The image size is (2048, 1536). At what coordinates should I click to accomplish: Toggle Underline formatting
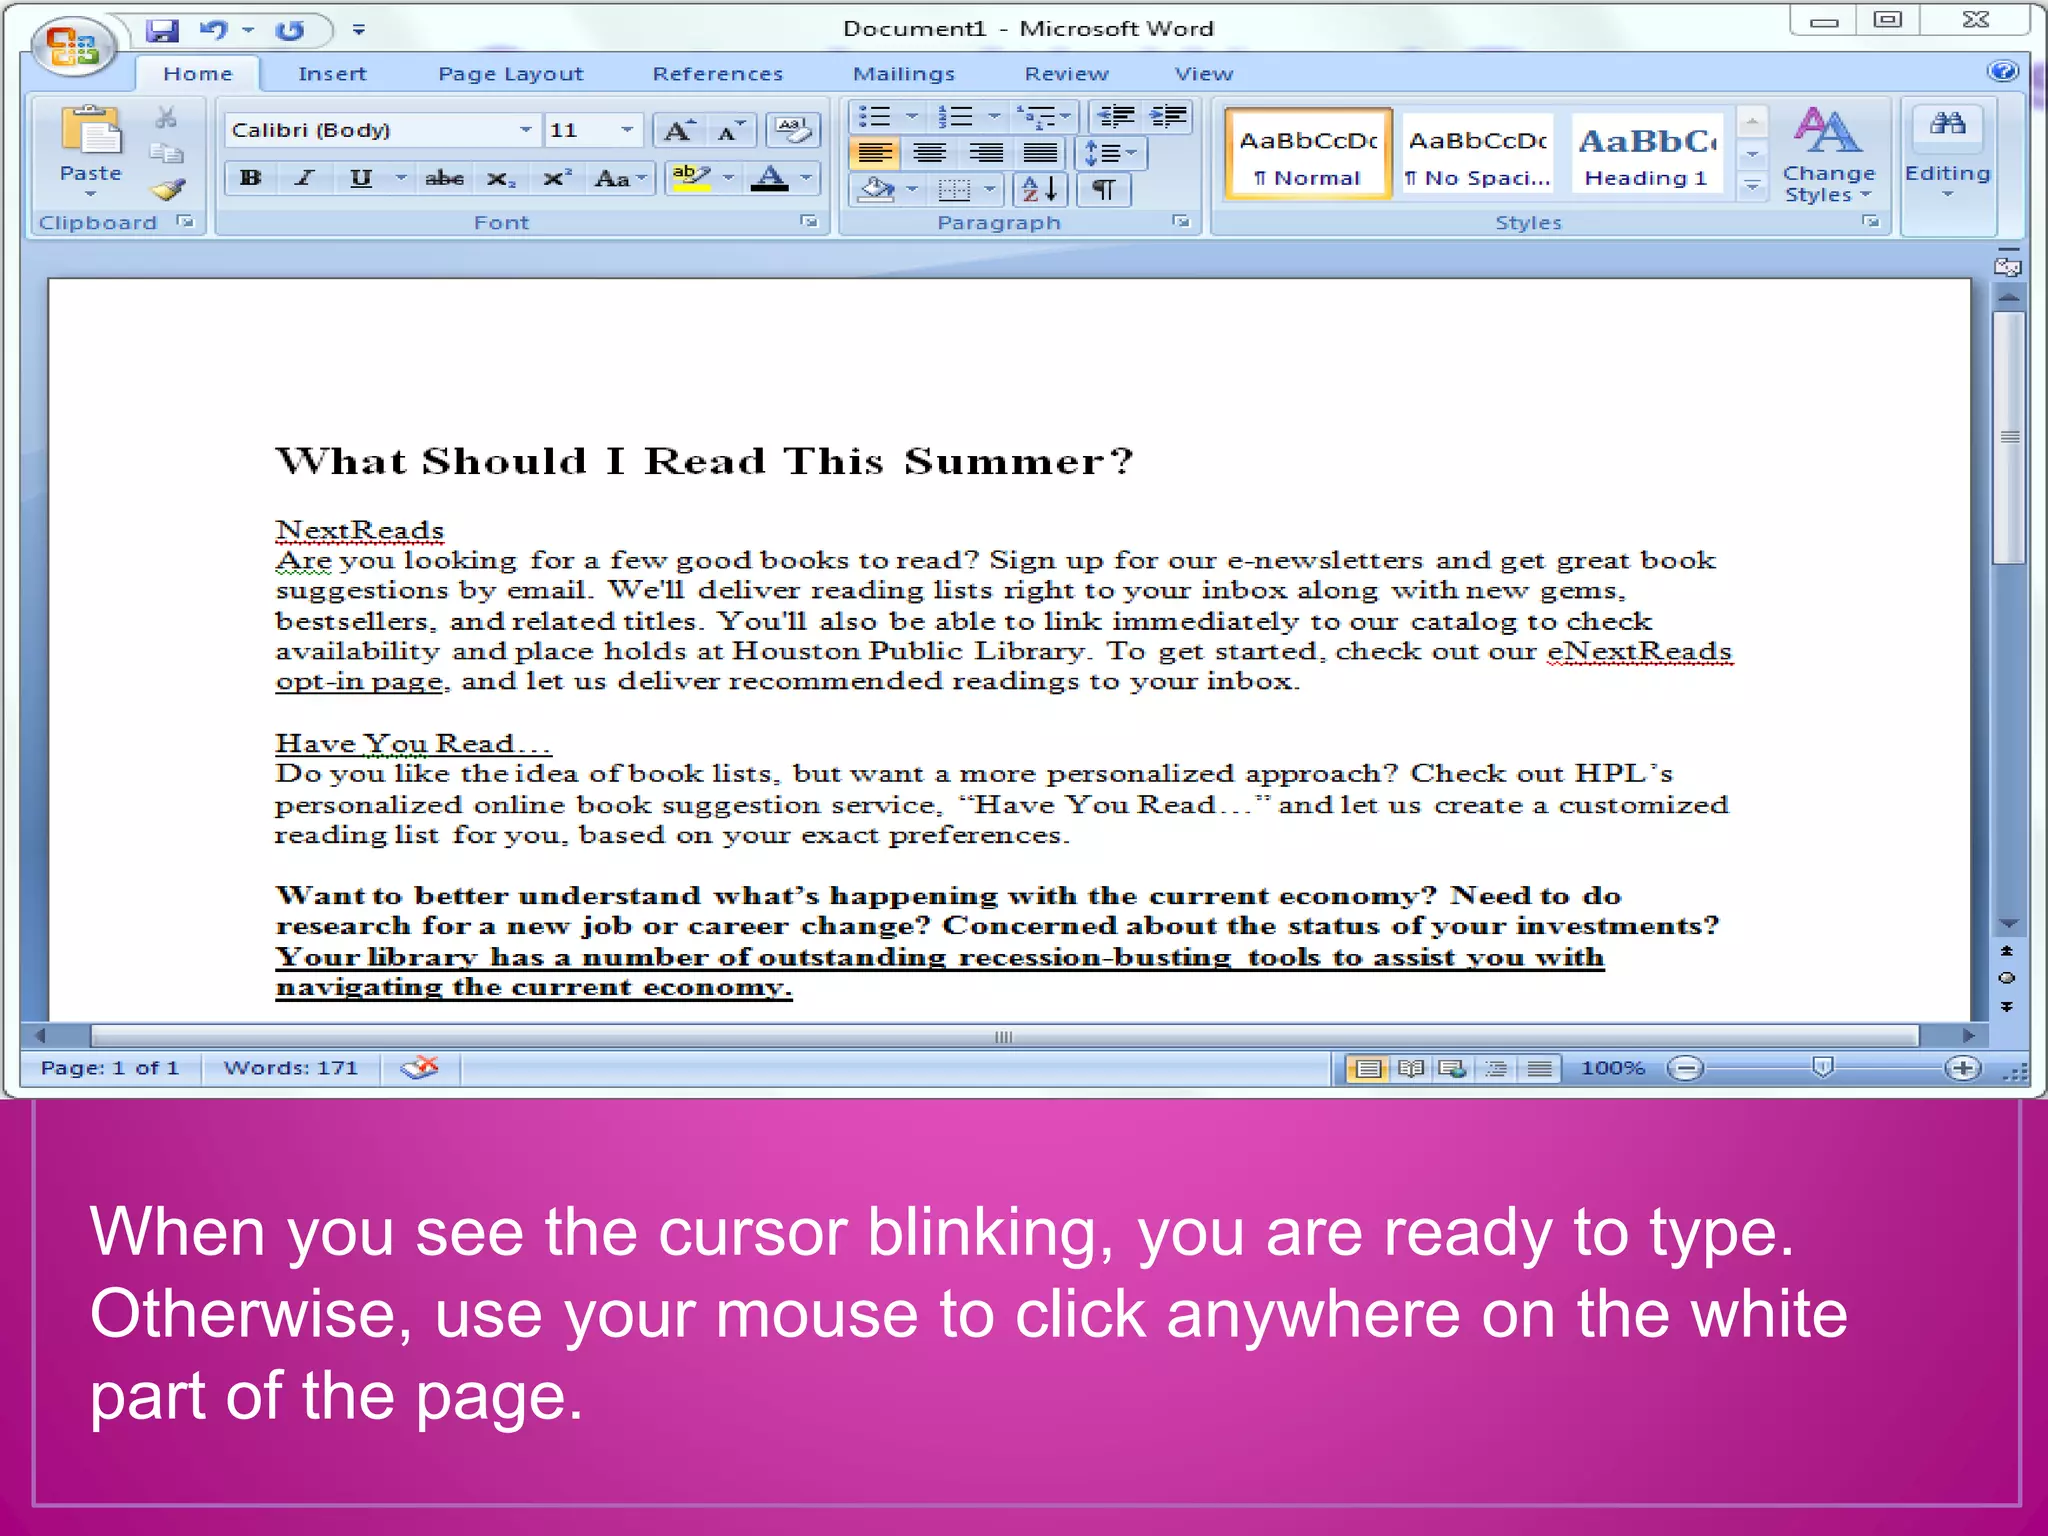360,179
